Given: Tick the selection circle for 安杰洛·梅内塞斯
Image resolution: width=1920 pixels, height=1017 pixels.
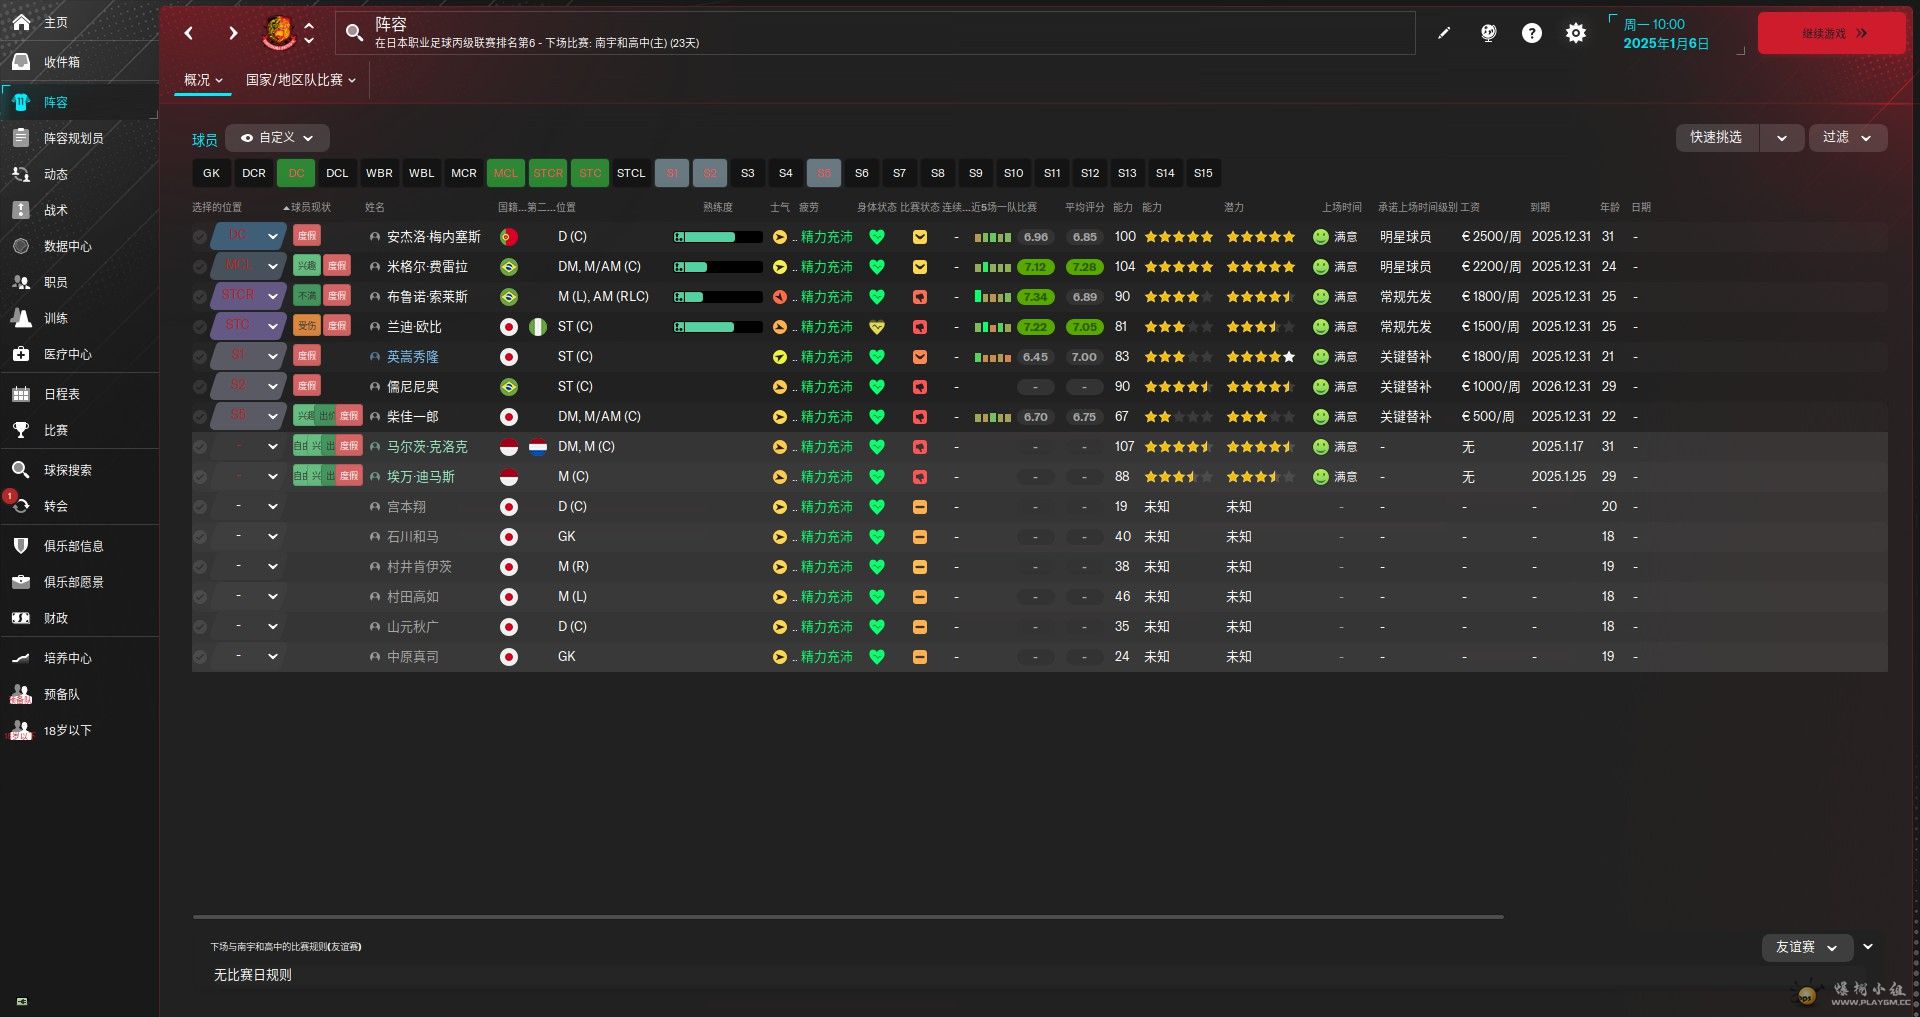Looking at the screenshot, I should tap(200, 237).
